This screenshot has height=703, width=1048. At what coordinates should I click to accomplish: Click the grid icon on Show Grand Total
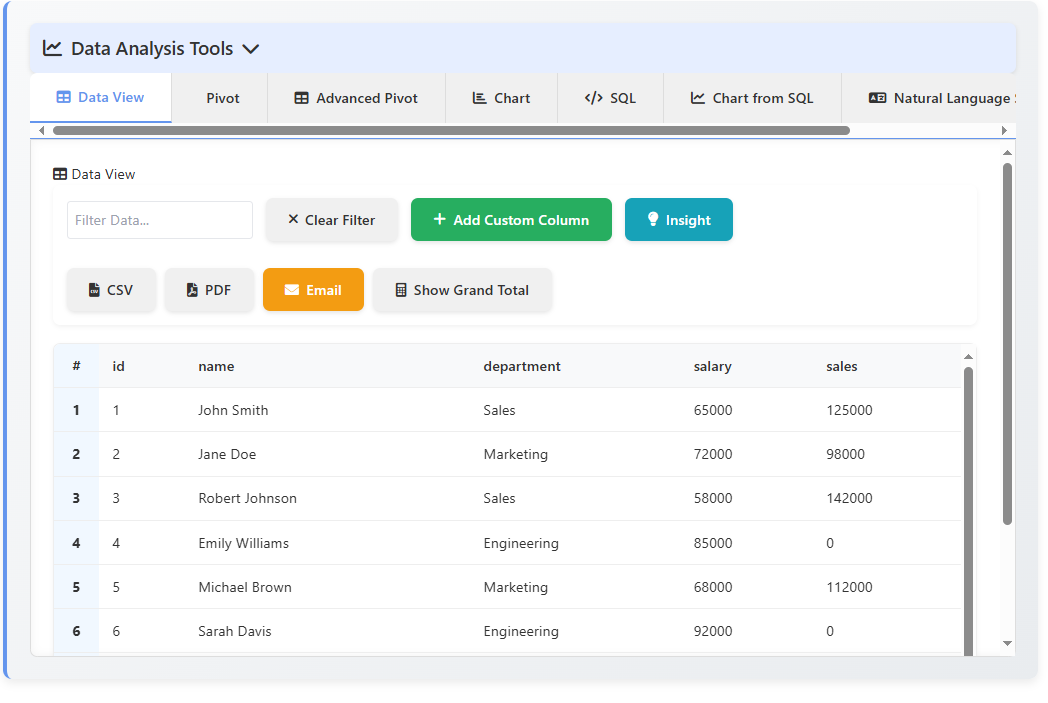403,290
